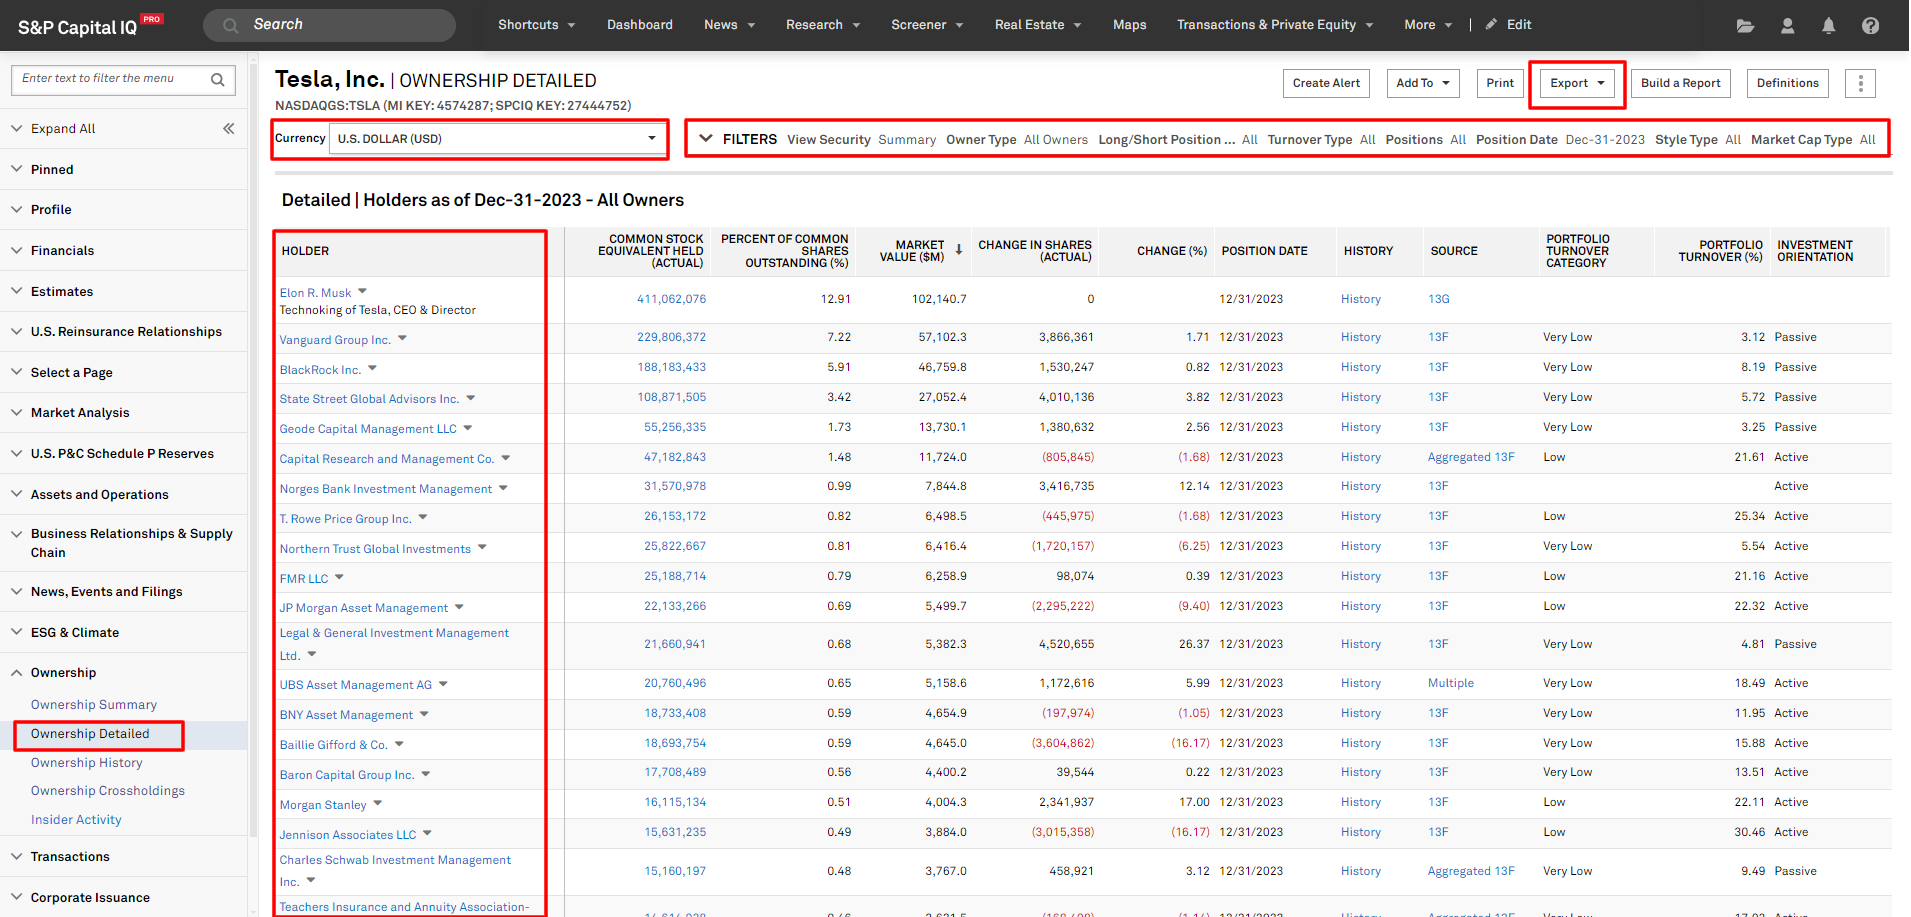
Task: Focus the top Search field
Action: coord(330,25)
